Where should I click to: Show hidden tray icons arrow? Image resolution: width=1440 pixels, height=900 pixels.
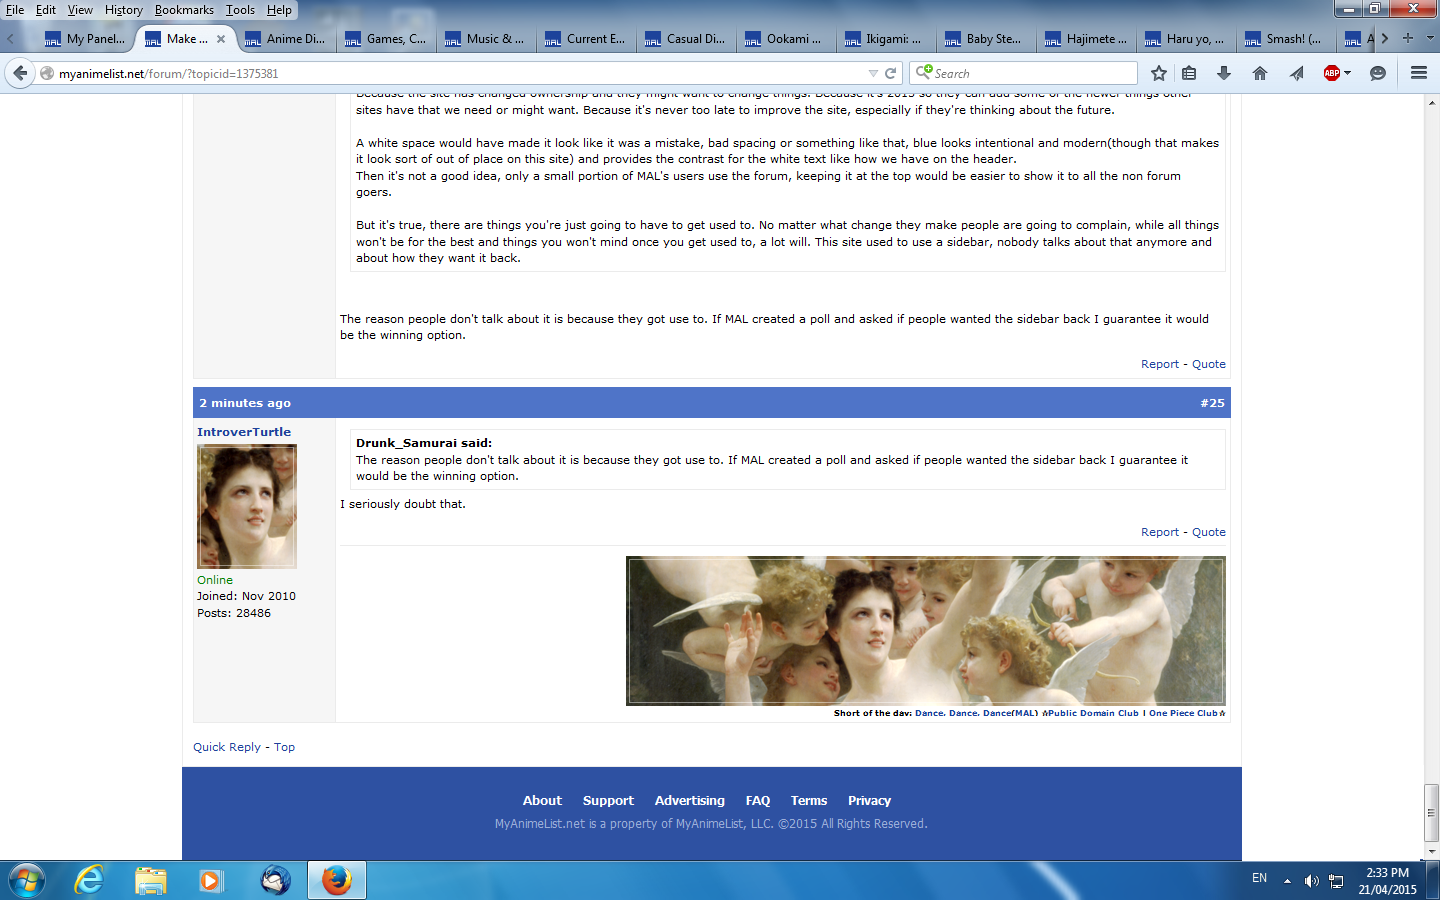tap(1287, 881)
